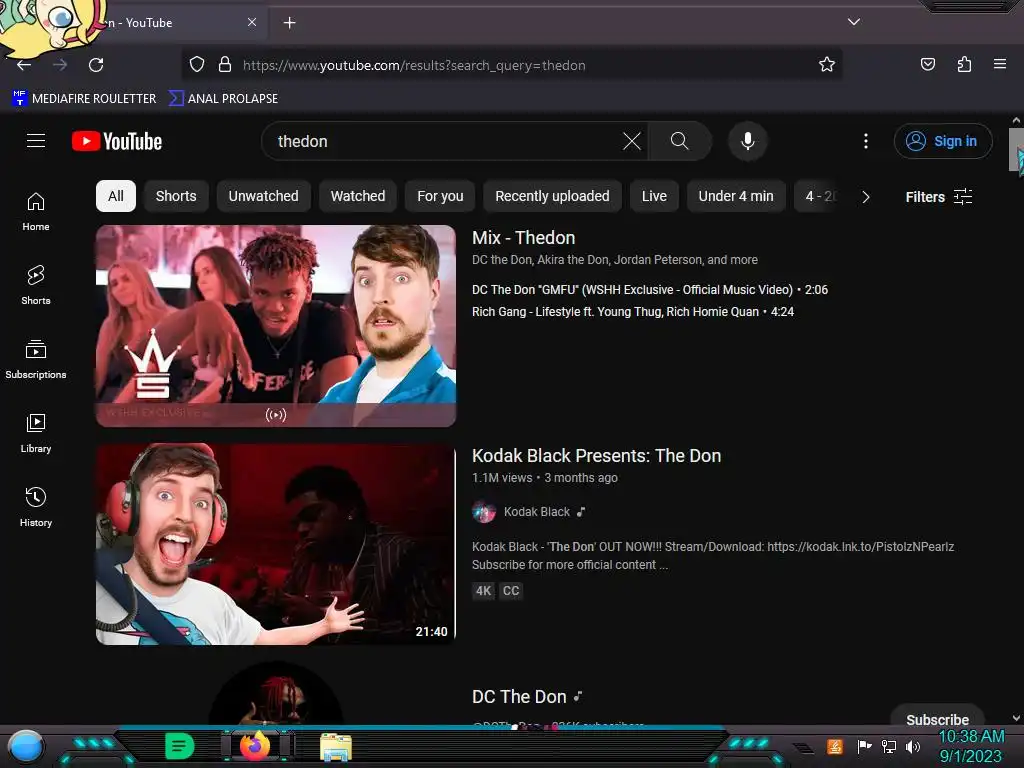Viewport: 1024px width, 768px height.
Task: Click the Sign in button
Action: 943,141
